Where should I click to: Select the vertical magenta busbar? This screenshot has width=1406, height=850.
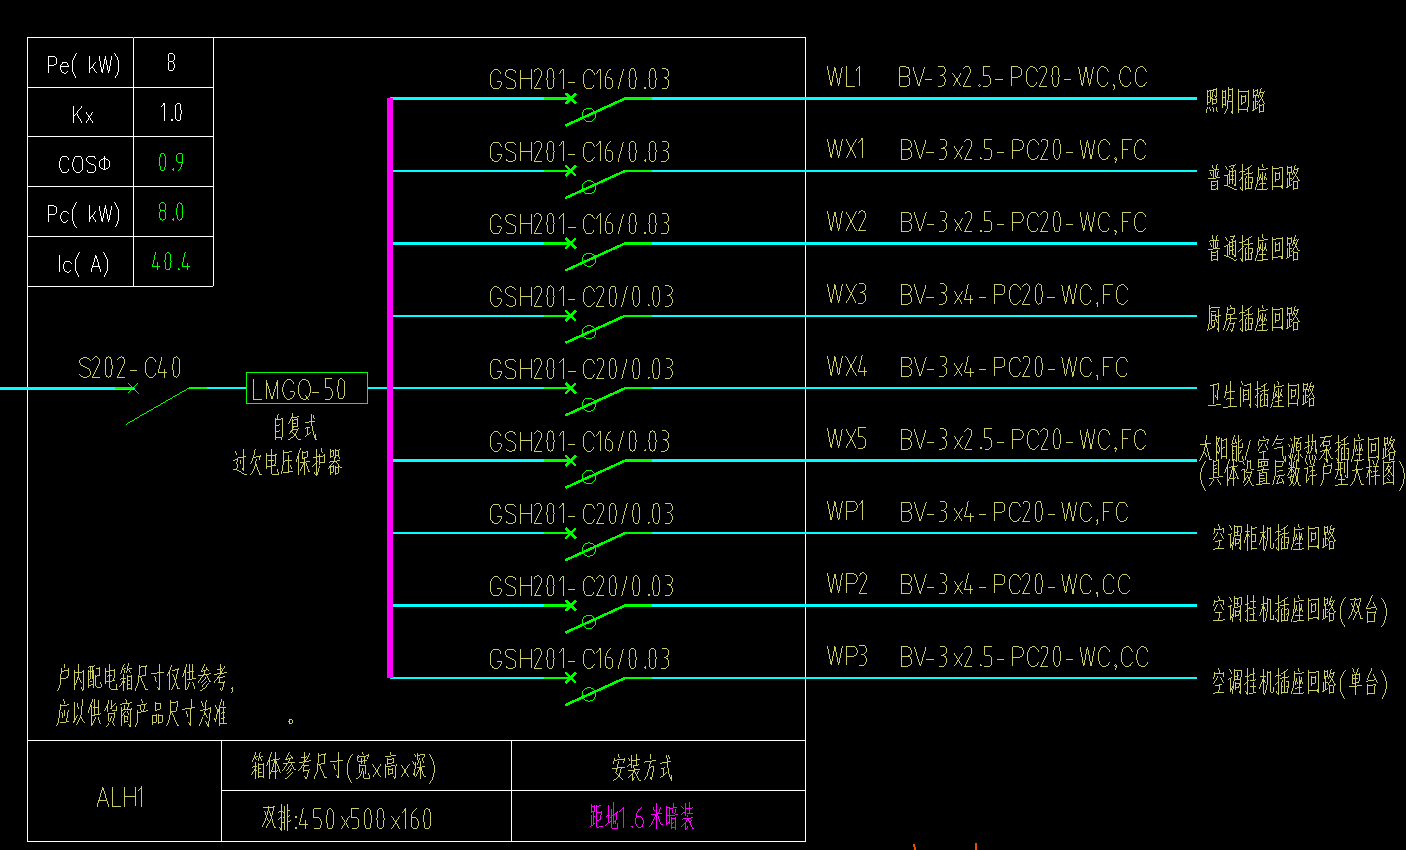click(390, 388)
